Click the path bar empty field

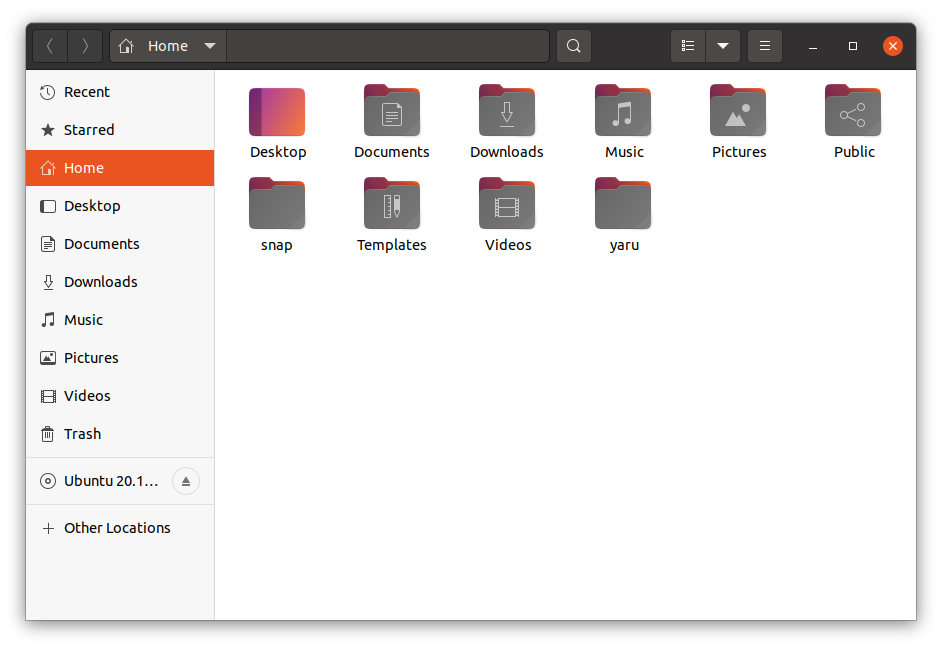[x=387, y=46]
